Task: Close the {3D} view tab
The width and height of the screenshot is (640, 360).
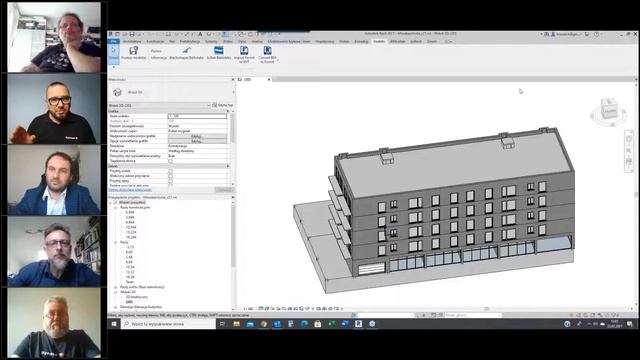Action: tap(269, 80)
